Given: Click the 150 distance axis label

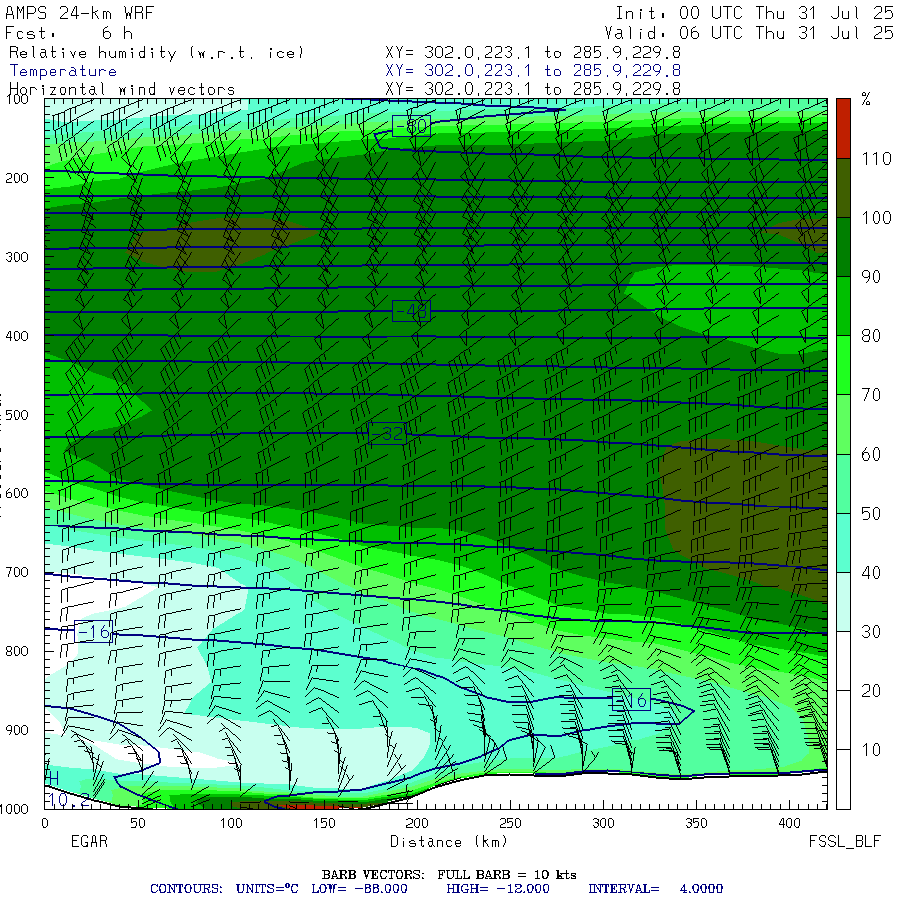Looking at the screenshot, I should coord(324,823).
